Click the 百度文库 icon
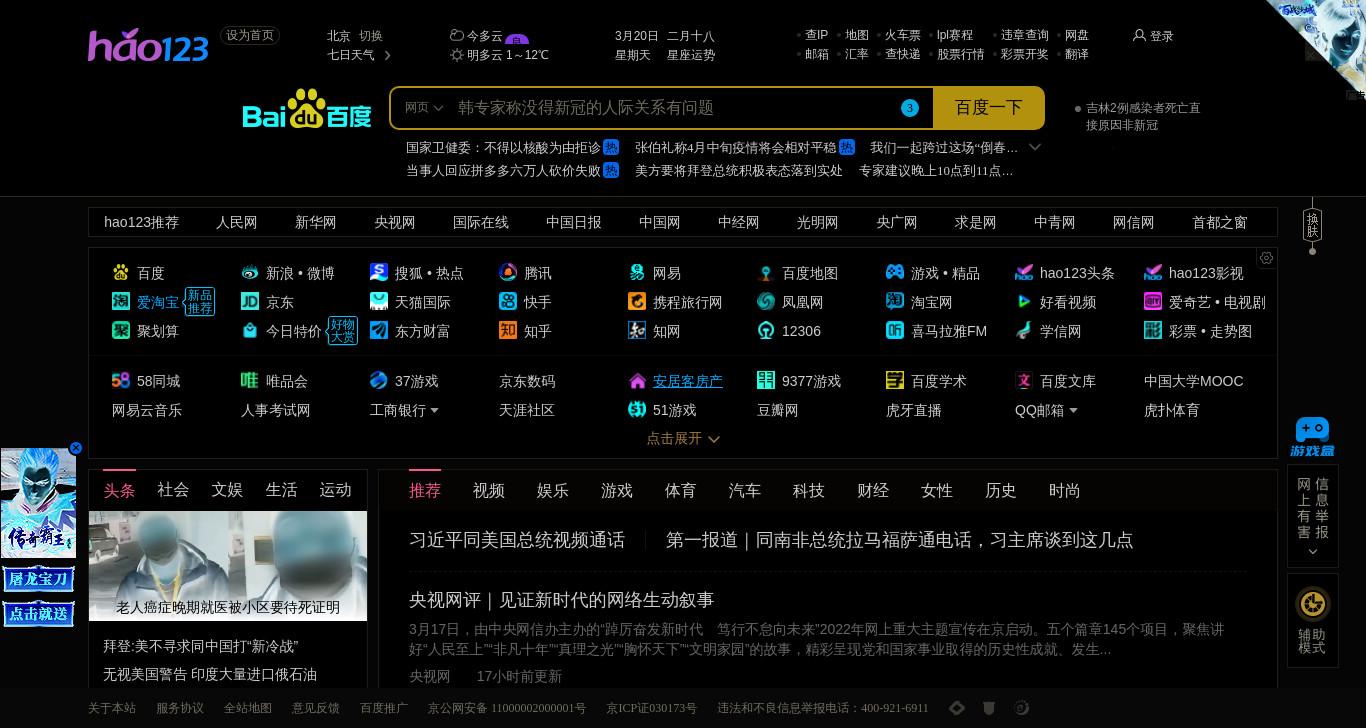The height and width of the screenshot is (728, 1366). click(1024, 380)
